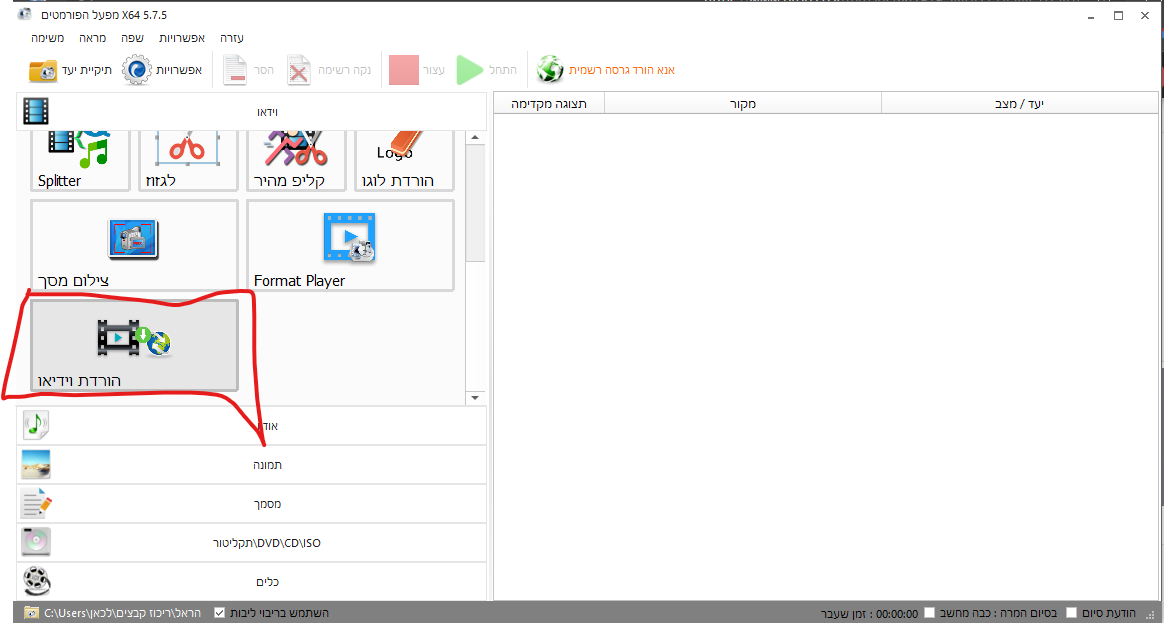This screenshot has height=623, width=1164.
Task: Click the התחל start button
Action: 486,71
